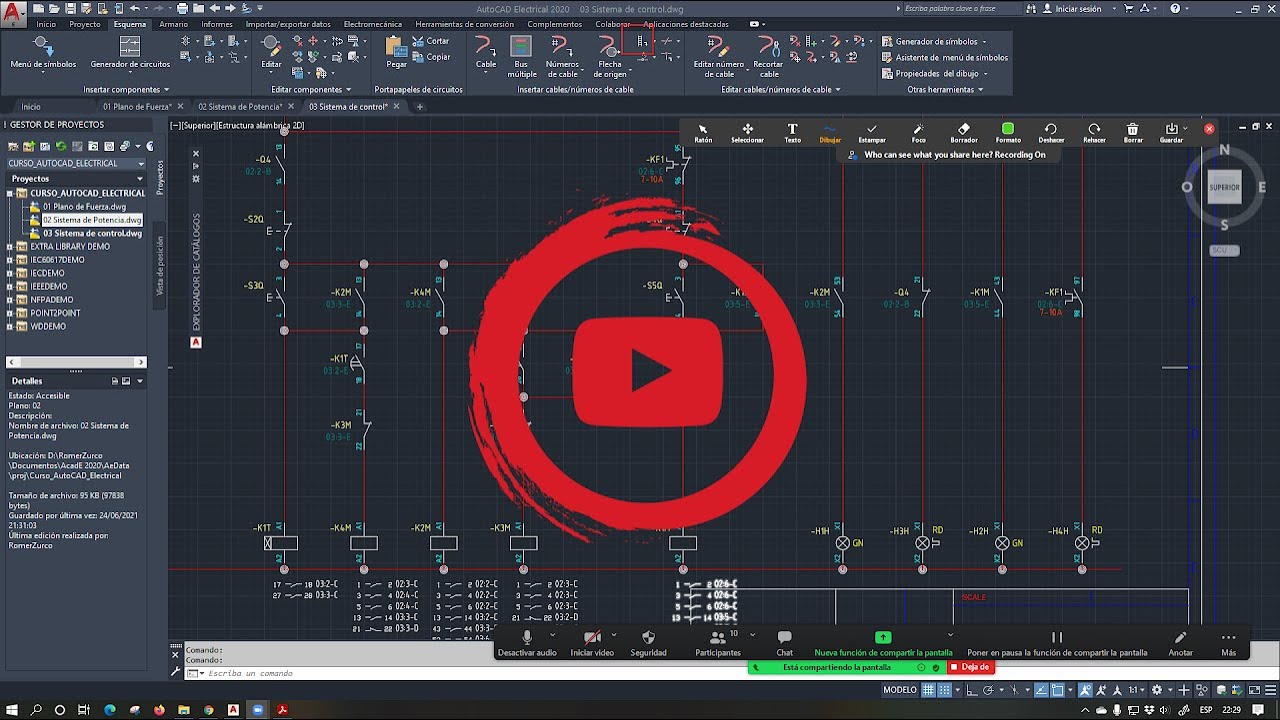Image resolution: width=1280 pixels, height=720 pixels.
Task: Switch to the Proyecto ribbon tab
Action: pos(85,24)
